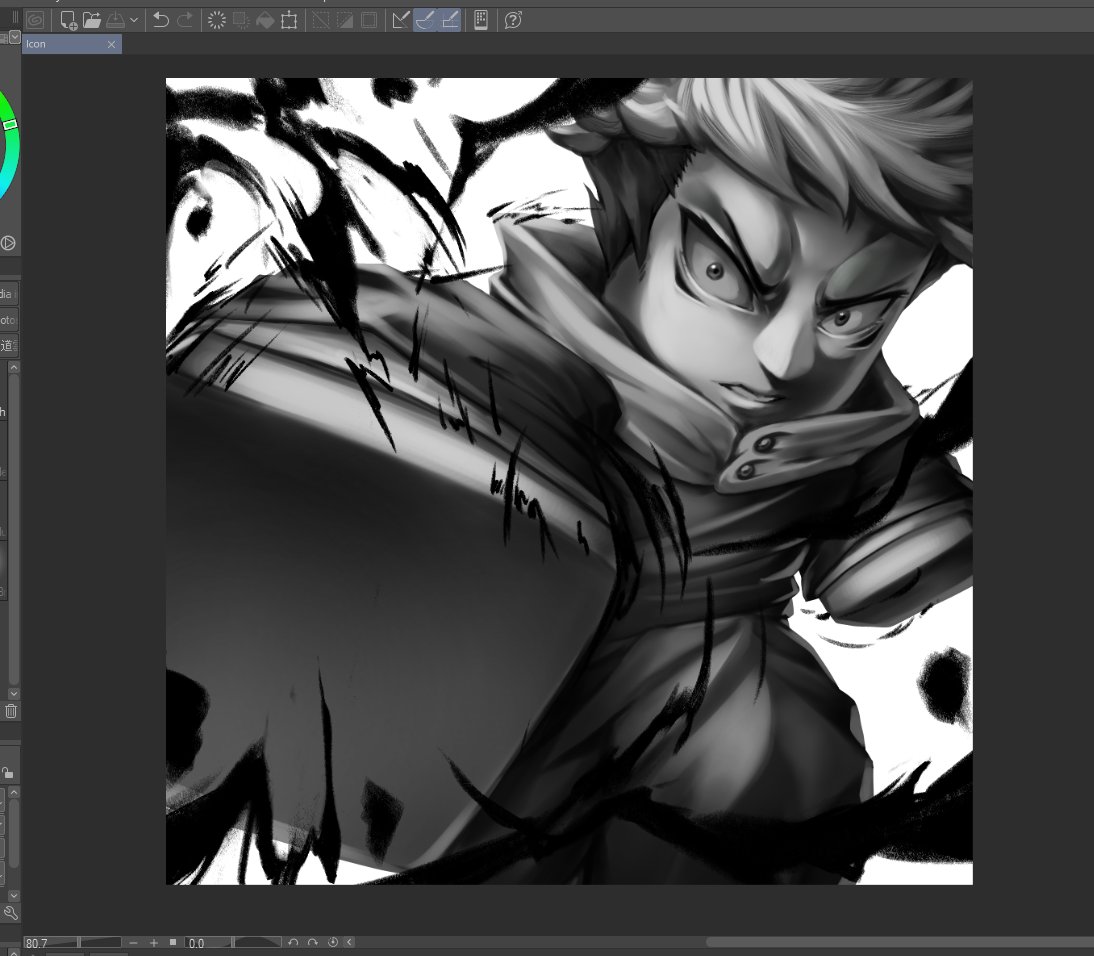The width and height of the screenshot is (1094, 956).
Task: Create a new canvas
Action: (x=68, y=20)
